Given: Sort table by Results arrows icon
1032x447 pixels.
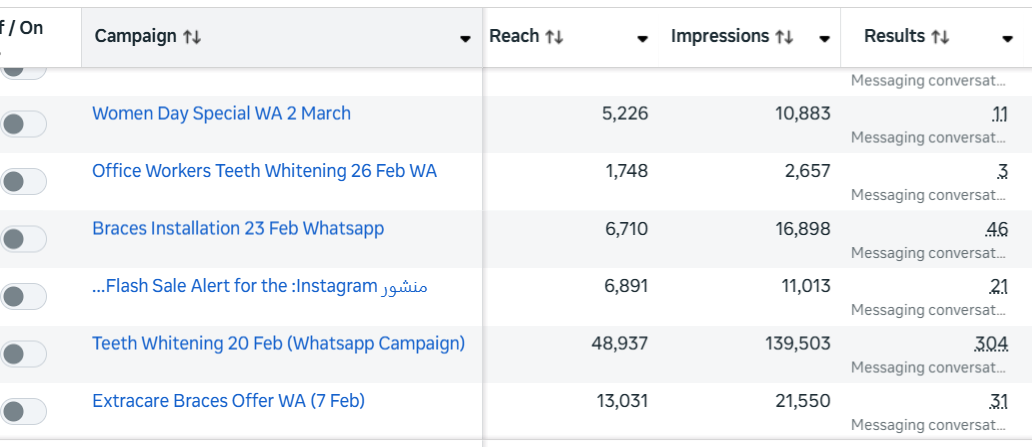Looking at the screenshot, I should (940, 37).
